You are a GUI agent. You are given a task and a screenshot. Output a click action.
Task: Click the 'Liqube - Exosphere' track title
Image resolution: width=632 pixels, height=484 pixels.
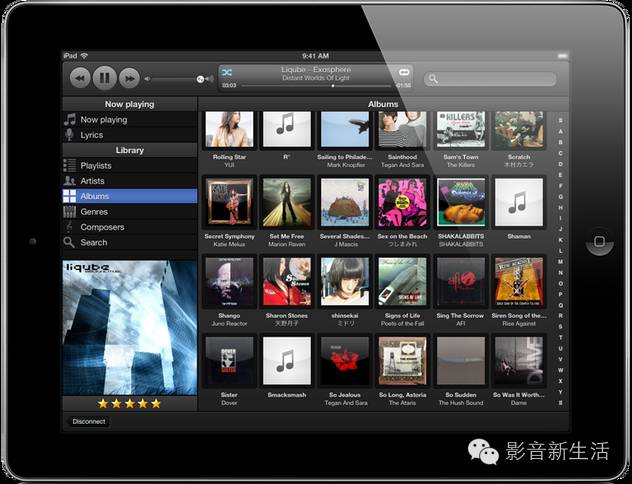tap(316, 70)
